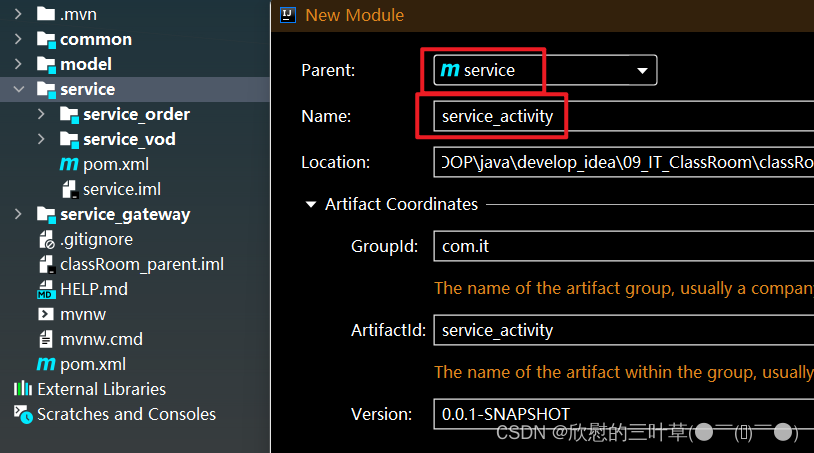This screenshot has width=814, height=453.
Task: Select the service_order module name
Action: (x=137, y=114)
